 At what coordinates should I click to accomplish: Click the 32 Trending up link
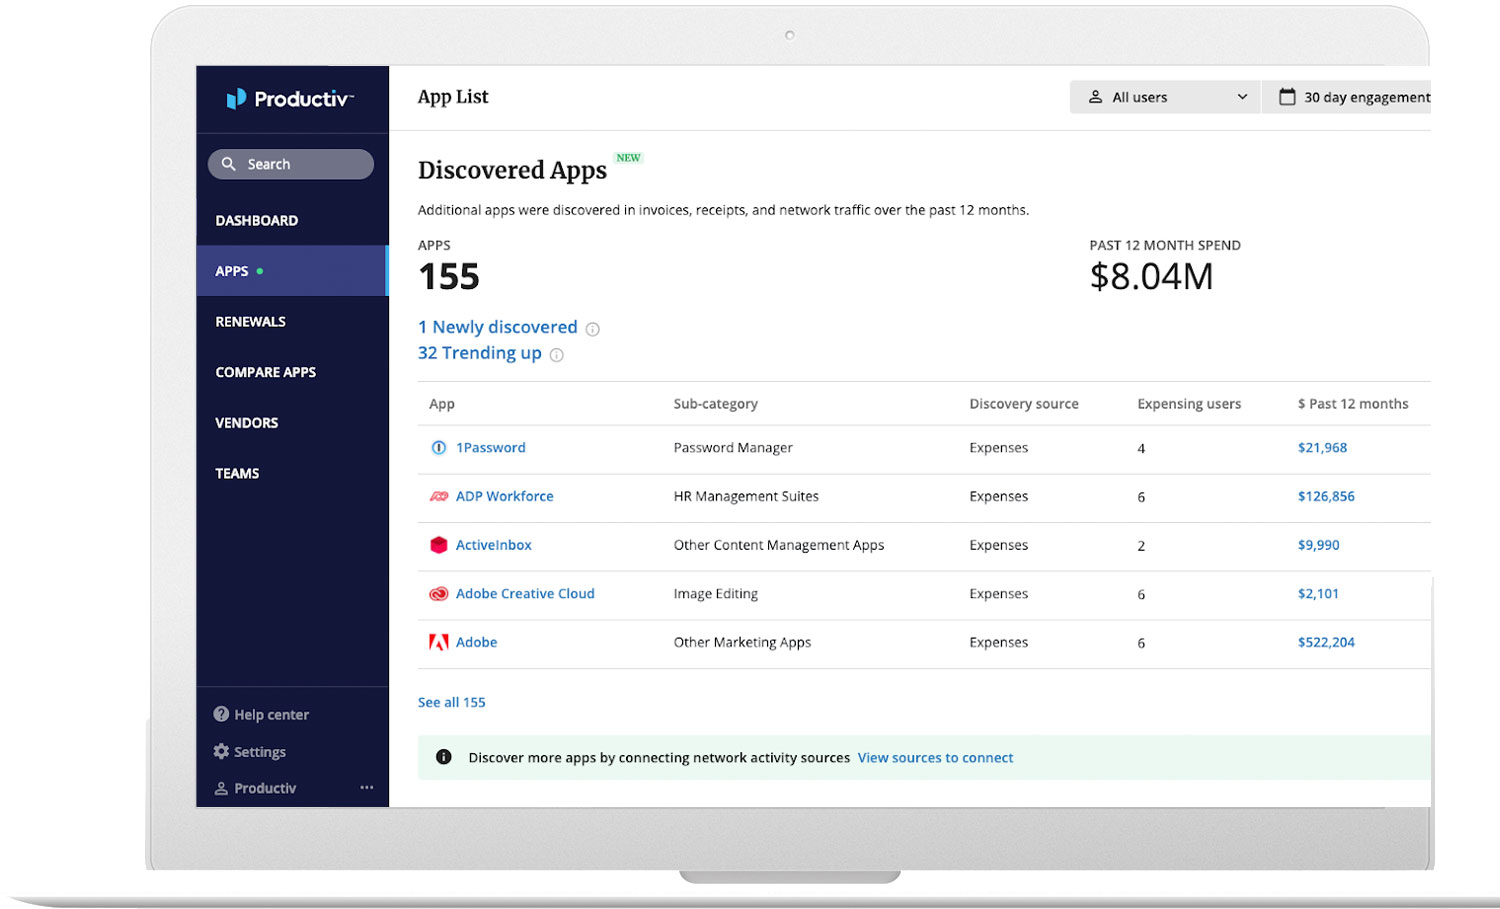pos(480,353)
